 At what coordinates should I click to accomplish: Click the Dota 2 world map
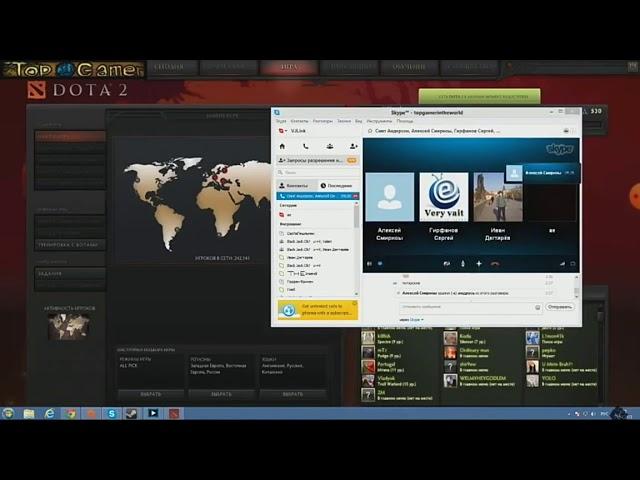click(196, 204)
